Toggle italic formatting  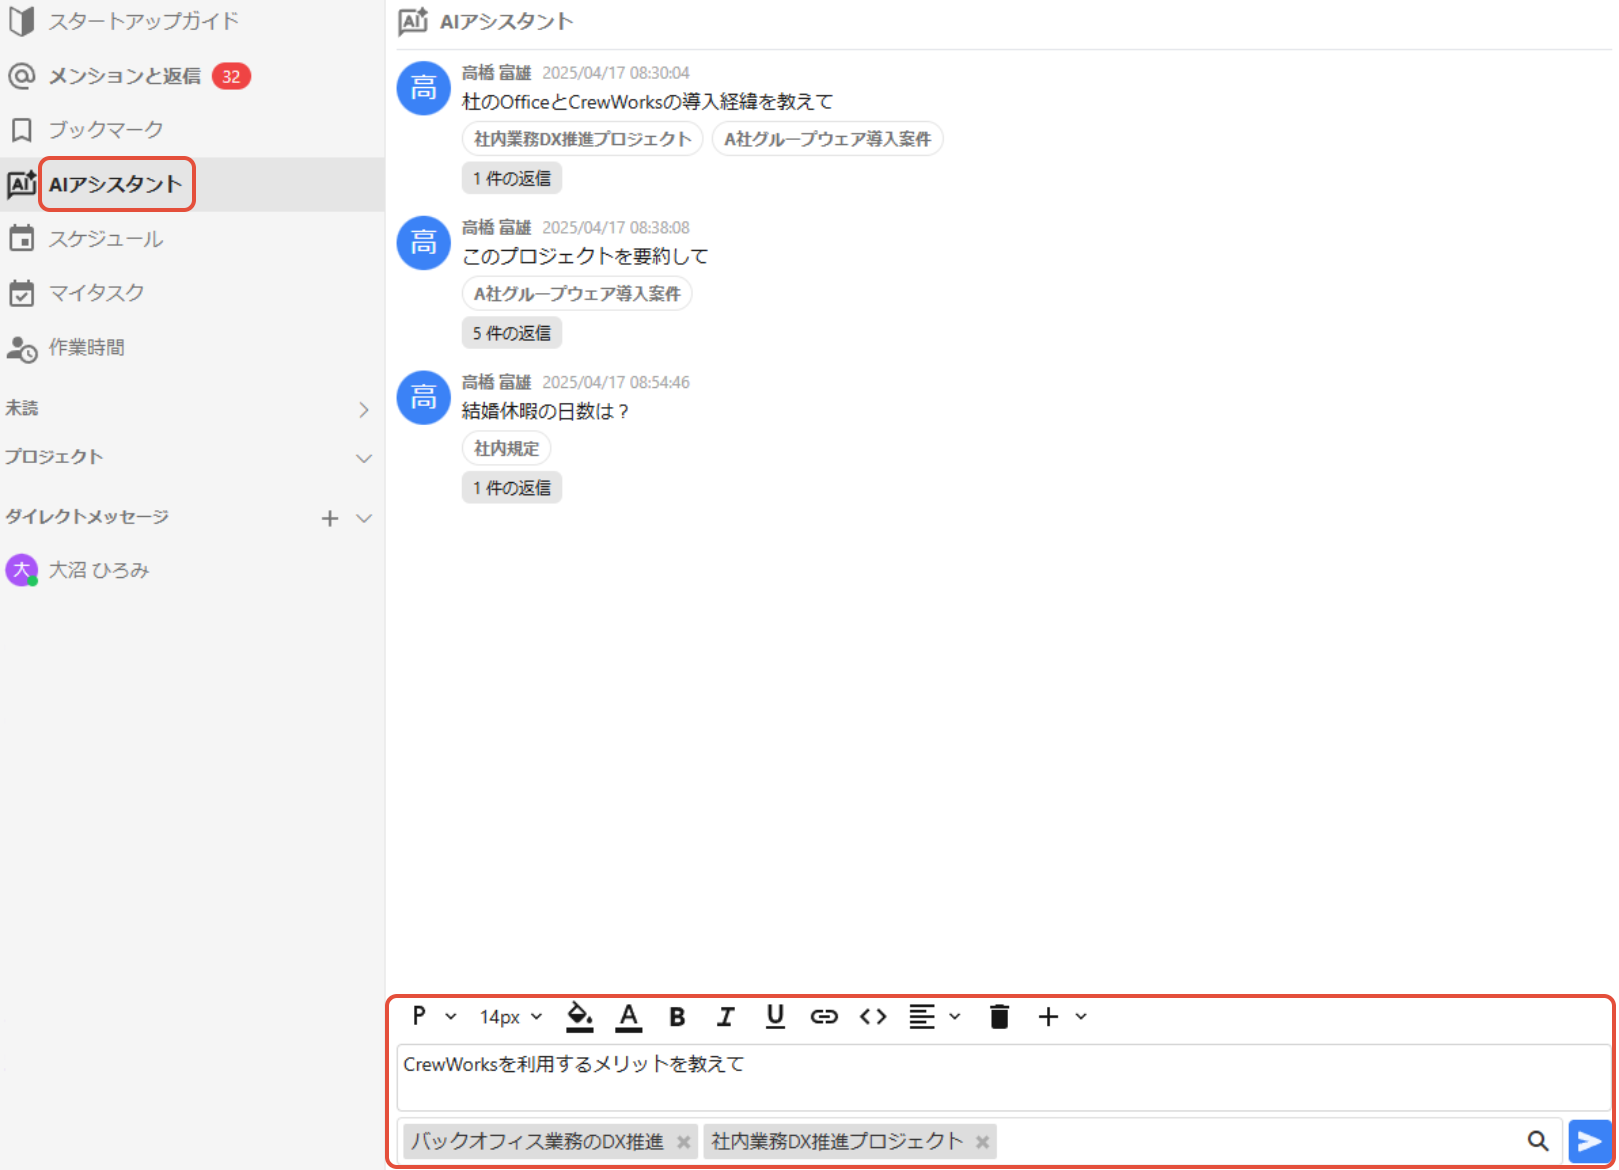[x=726, y=1017]
